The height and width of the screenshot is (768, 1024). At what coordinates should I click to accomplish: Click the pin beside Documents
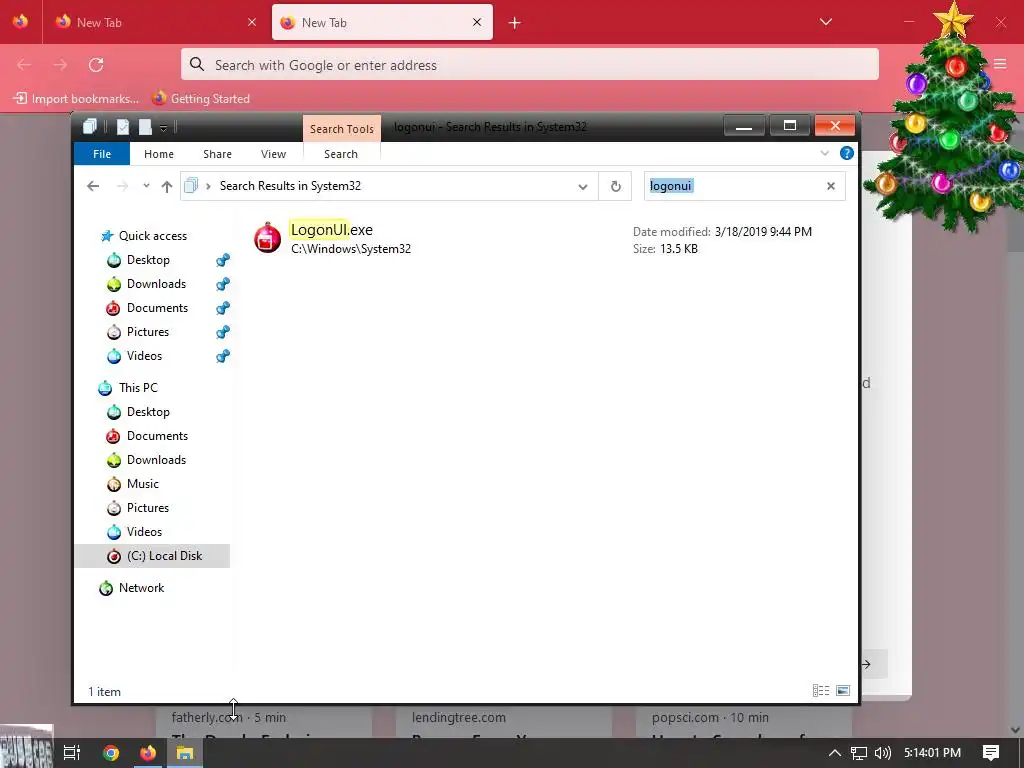[x=223, y=308]
